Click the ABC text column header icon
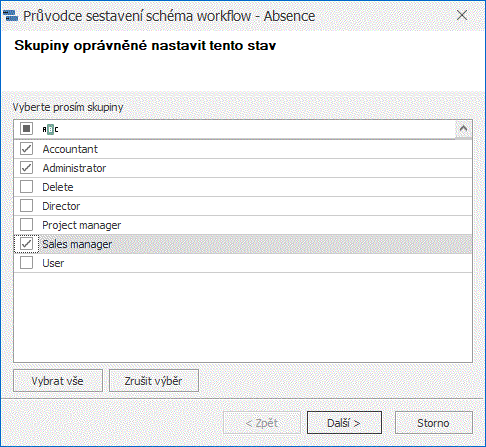The width and height of the screenshot is (486, 447). 50,129
